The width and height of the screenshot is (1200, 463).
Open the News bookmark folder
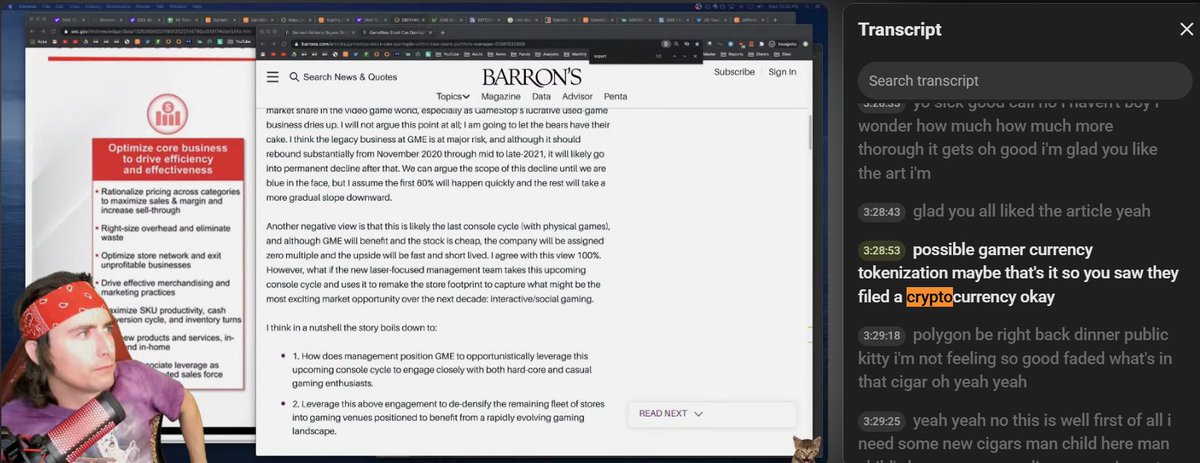(498, 55)
